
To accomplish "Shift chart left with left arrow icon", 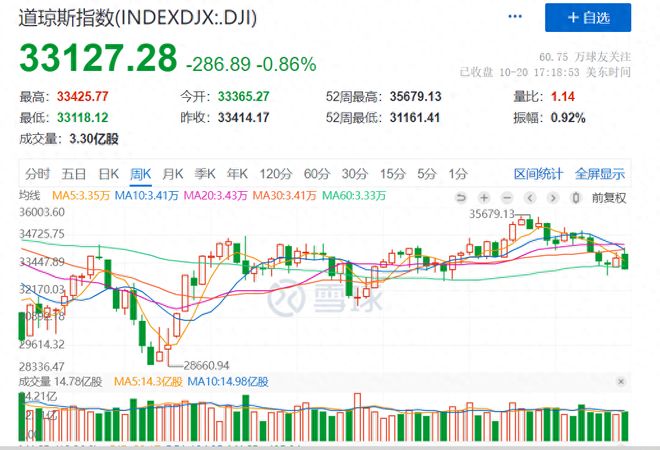I will click(530, 197).
